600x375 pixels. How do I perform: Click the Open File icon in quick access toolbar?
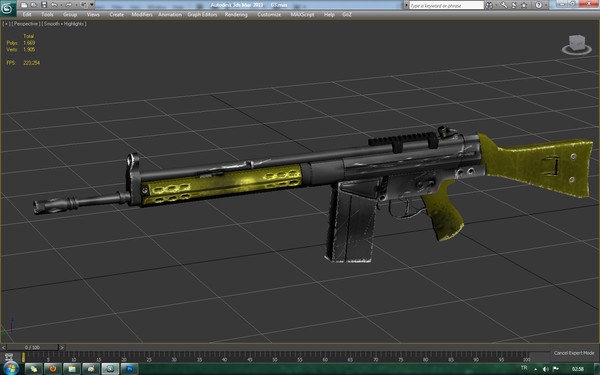(x=34, y=5)
